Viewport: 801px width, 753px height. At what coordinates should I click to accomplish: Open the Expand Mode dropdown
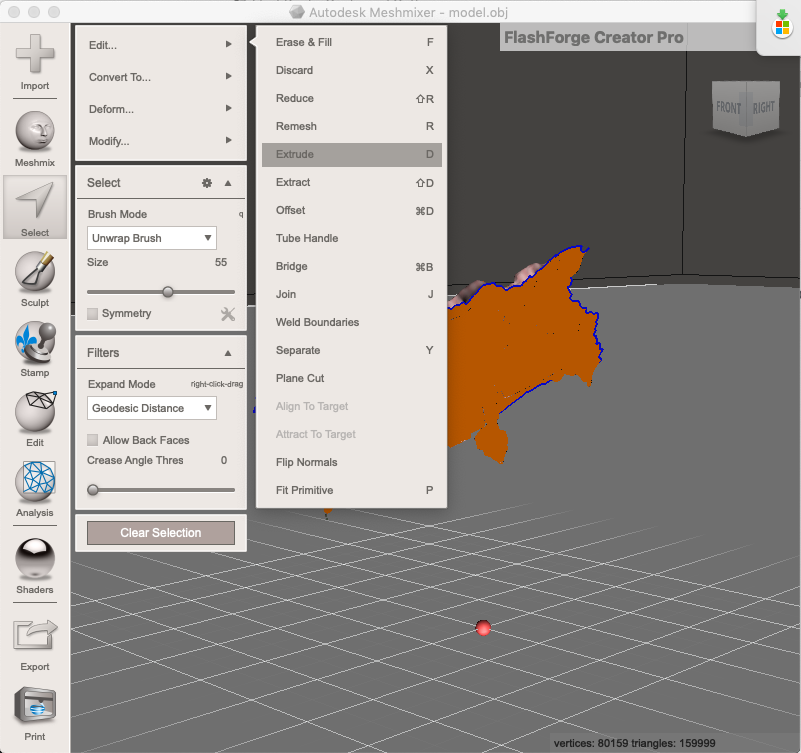(x=152, y=408)
